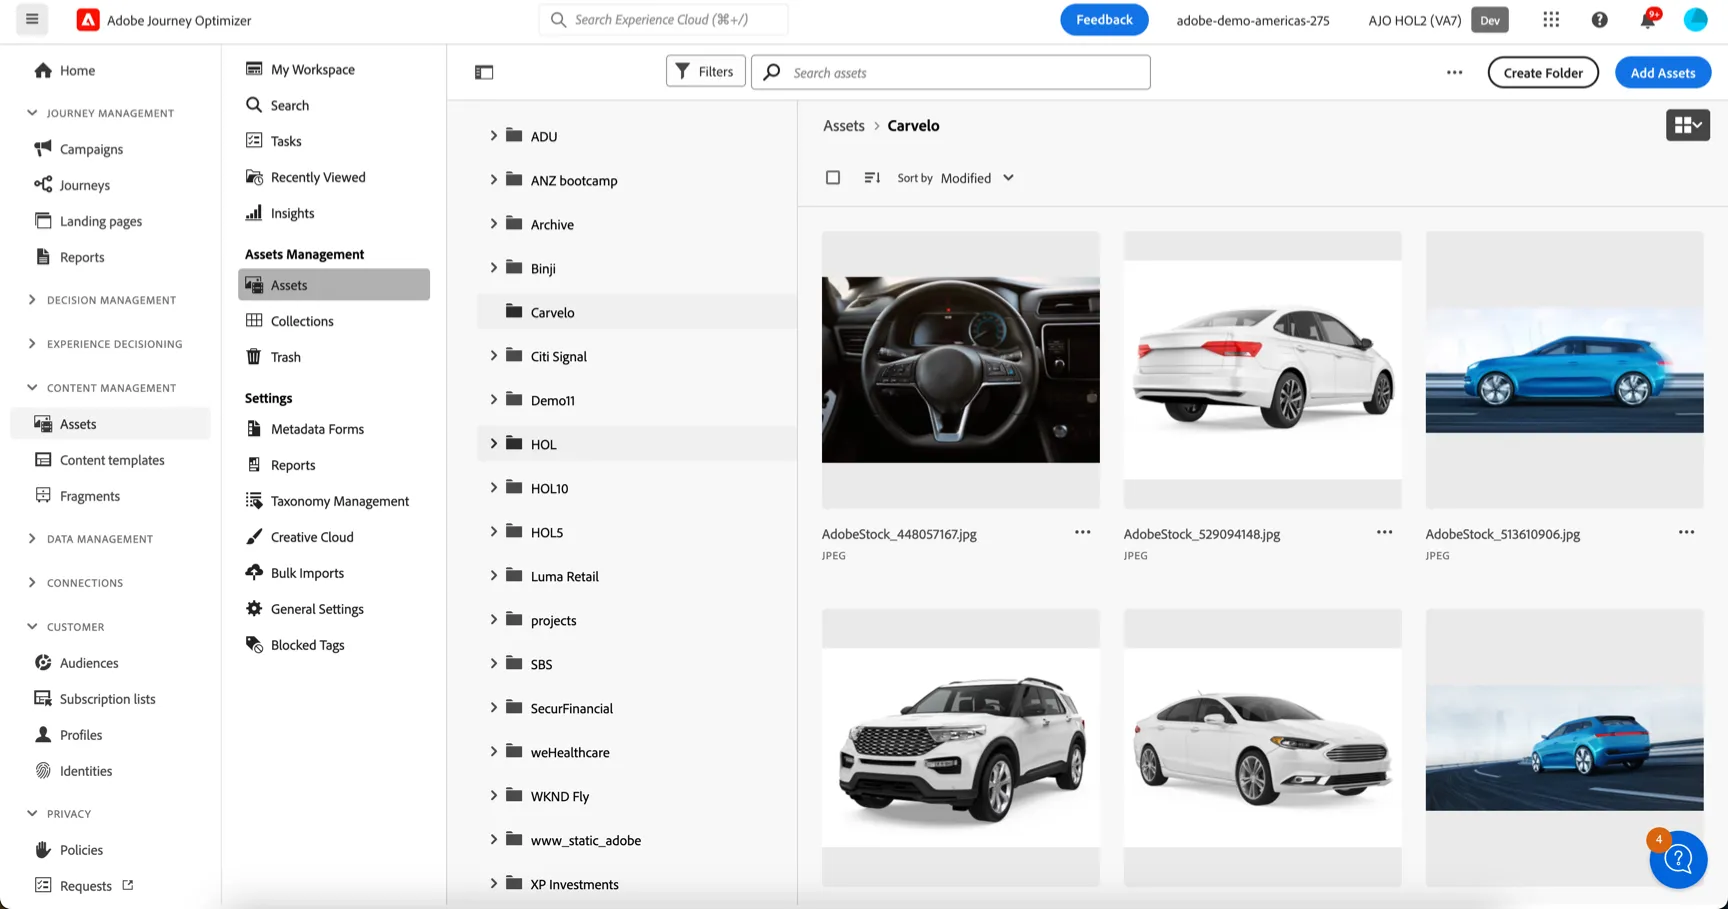
Task: Open the Filters button
Action: click(x=705, y=71)
